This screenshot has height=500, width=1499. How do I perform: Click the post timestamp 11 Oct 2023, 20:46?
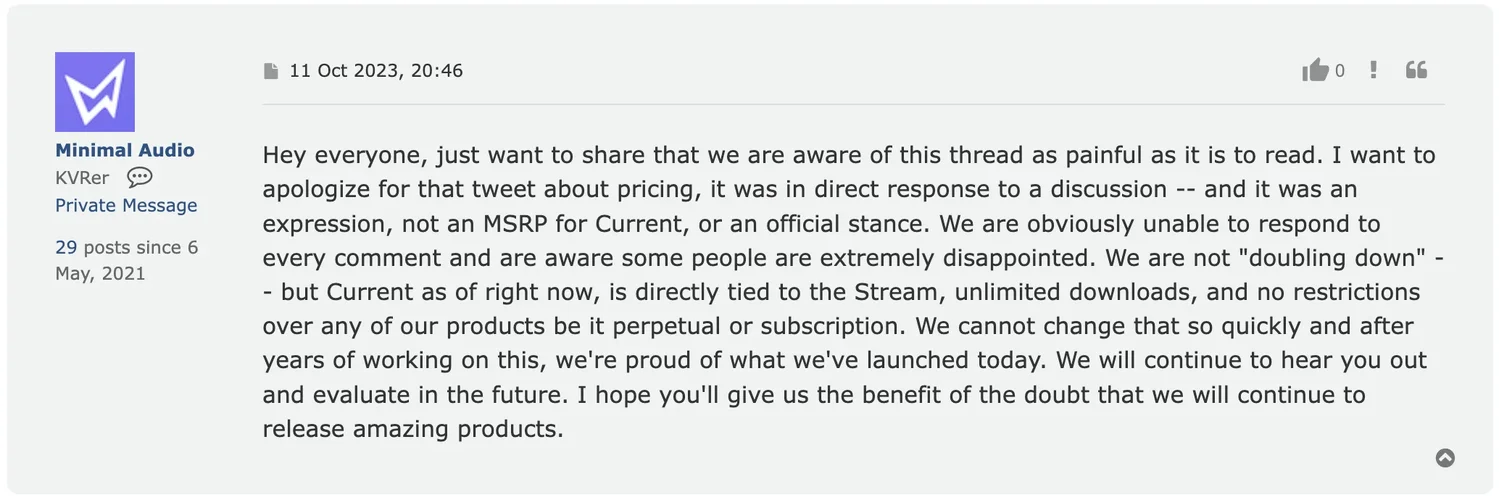[x=376, y=71]
